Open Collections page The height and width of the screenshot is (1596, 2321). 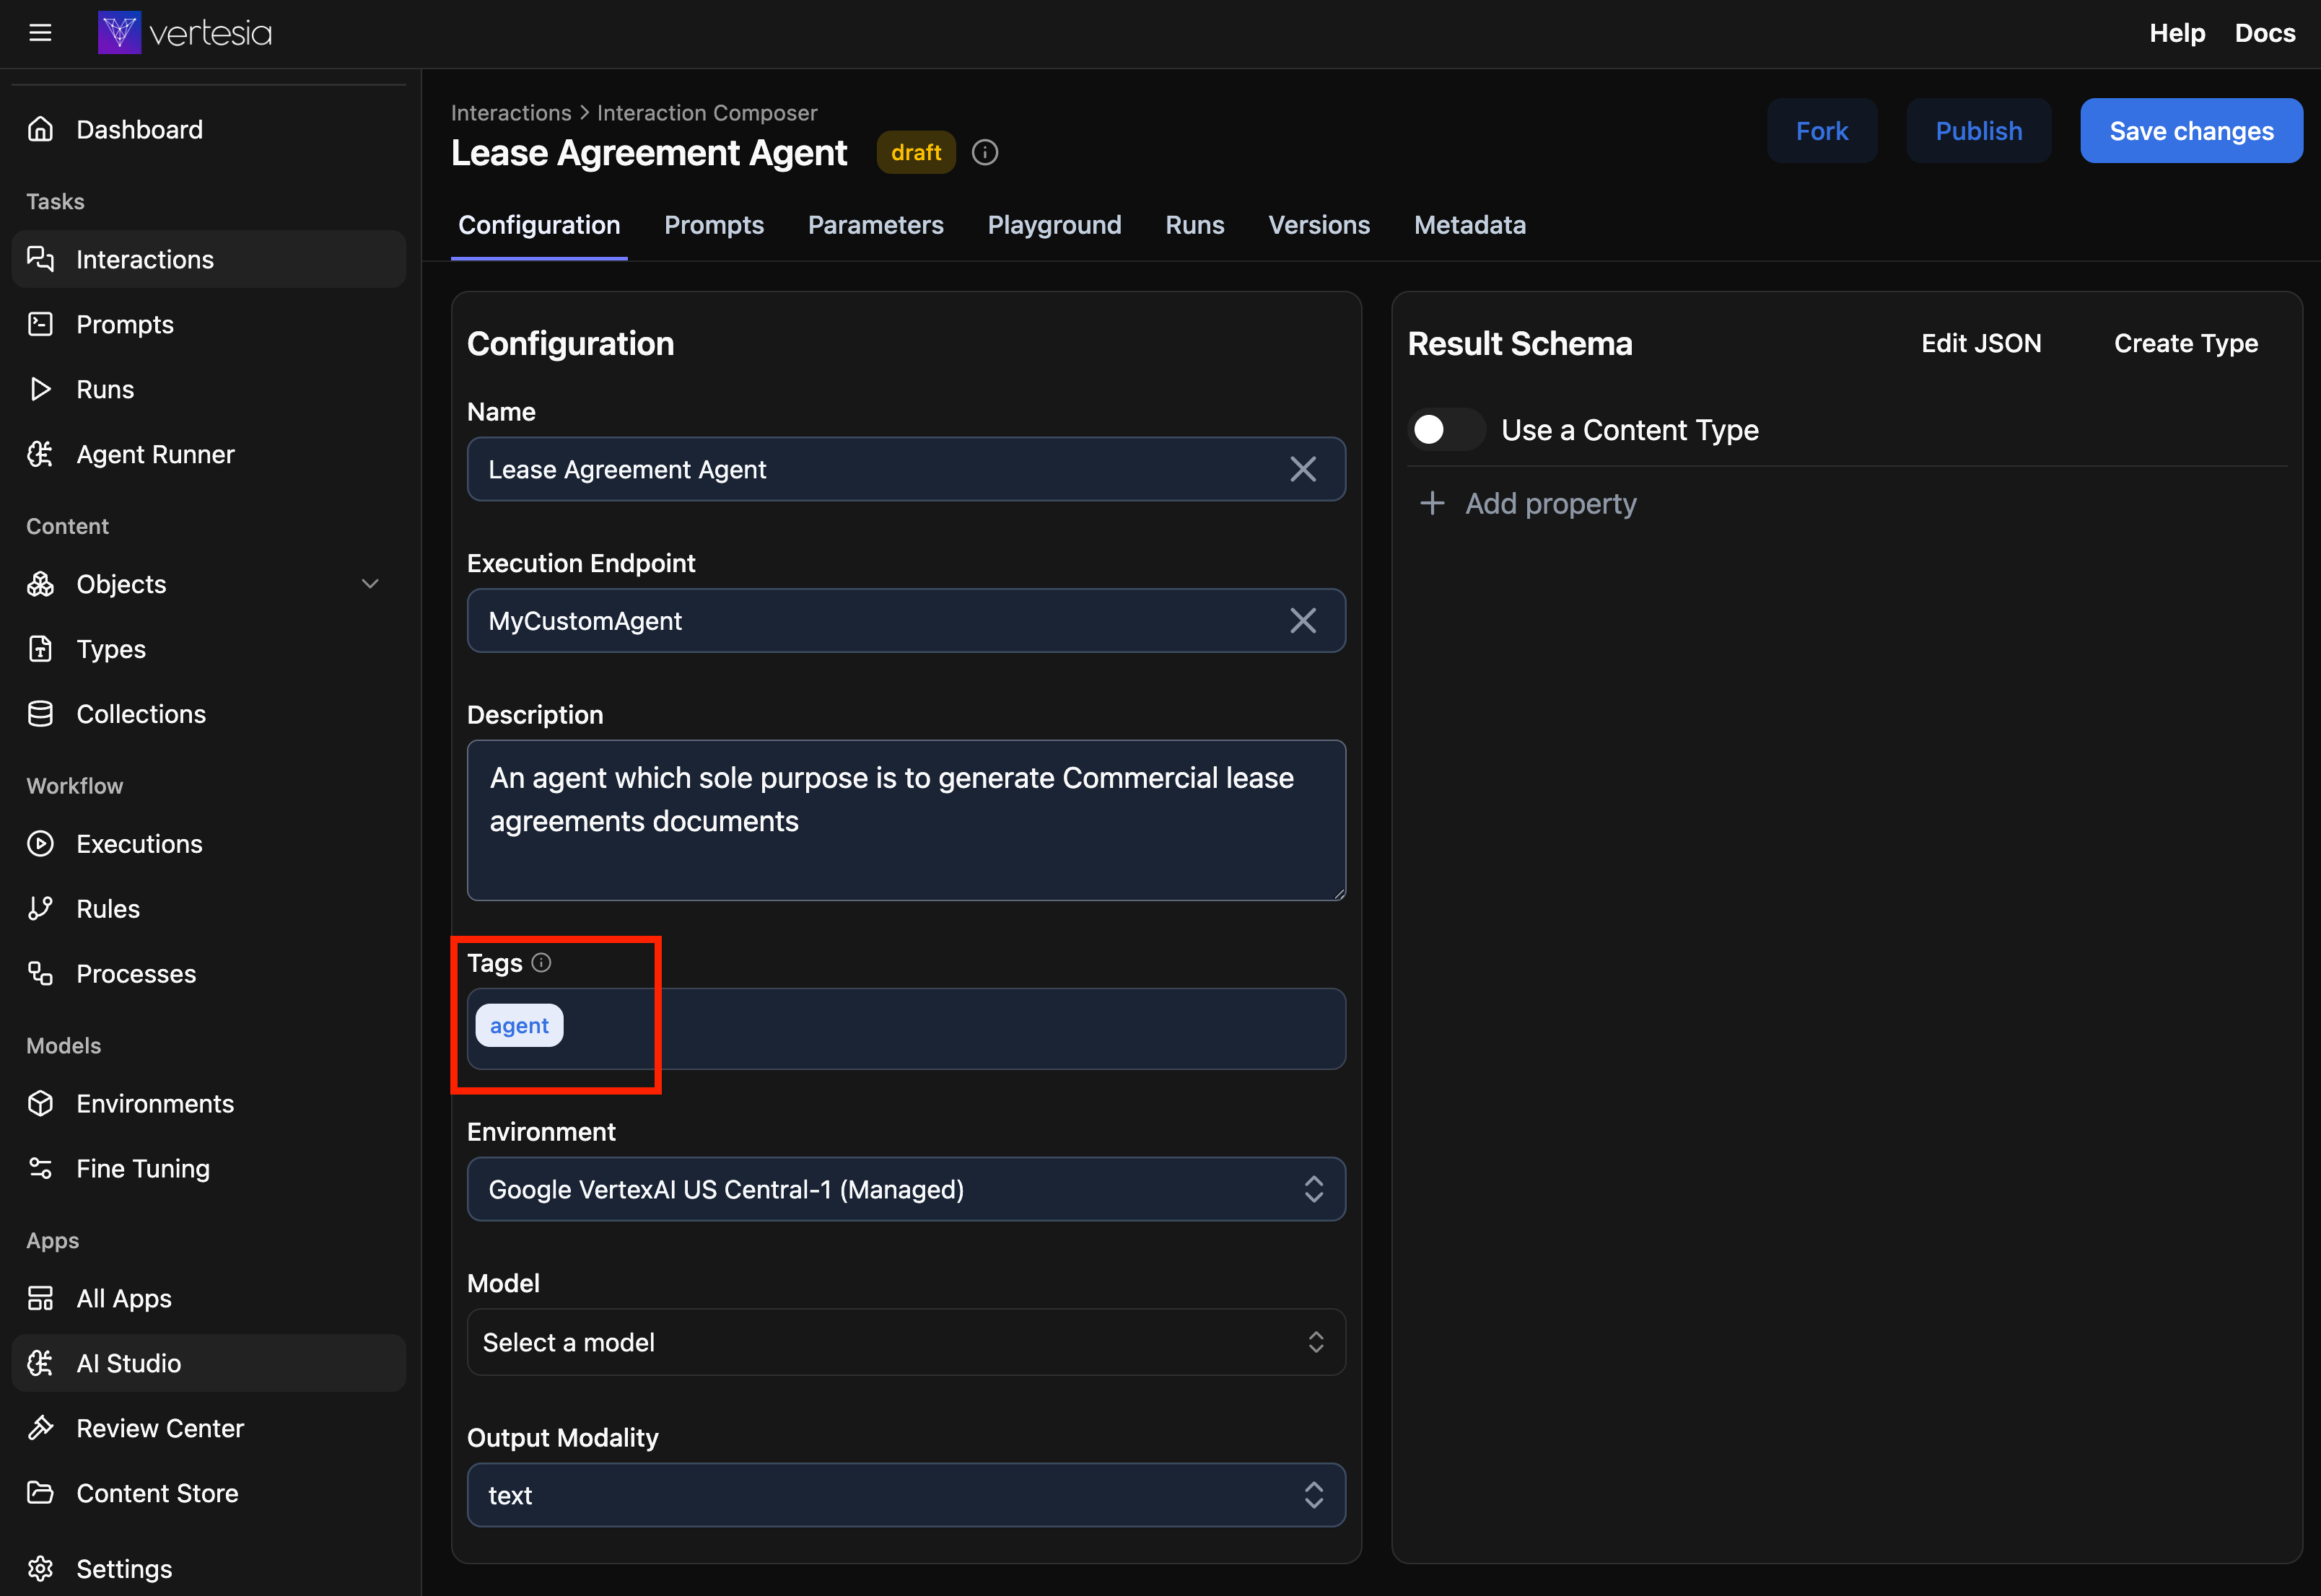(208, 714)
